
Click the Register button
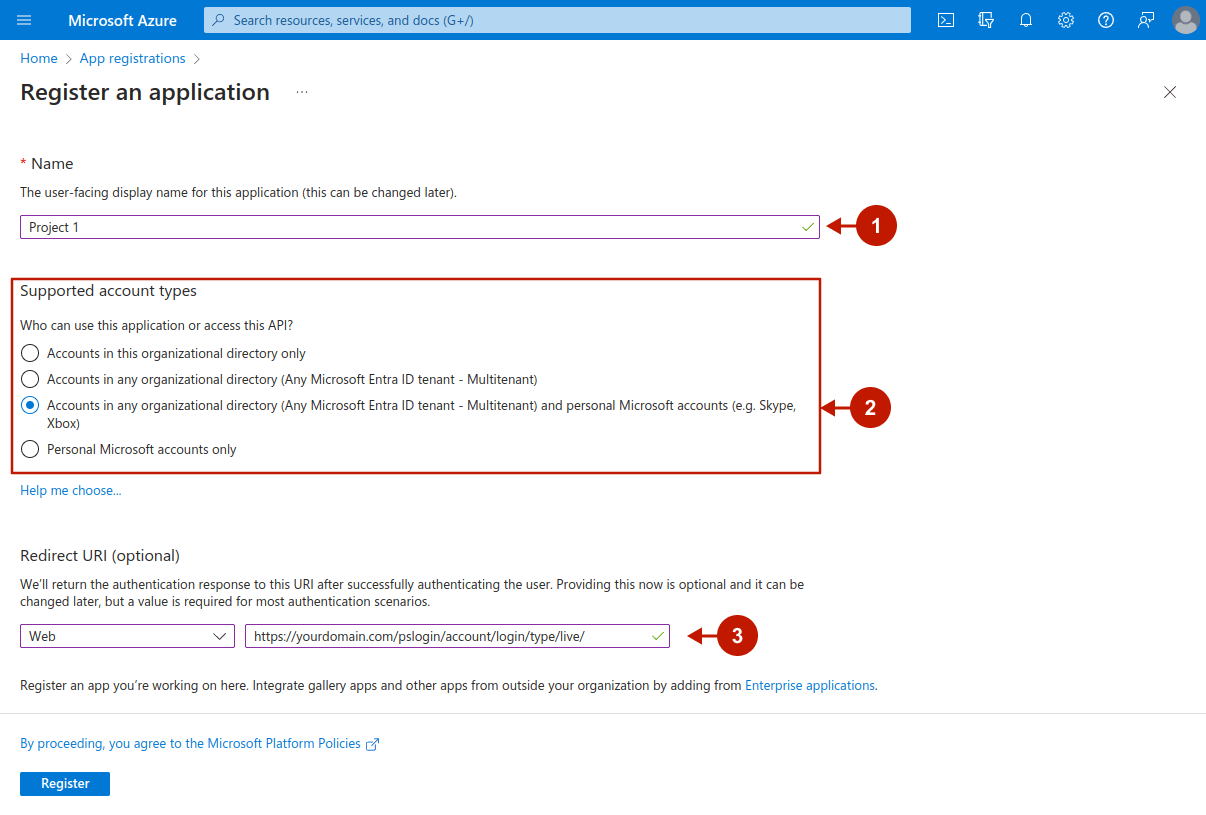pos(65,784)
